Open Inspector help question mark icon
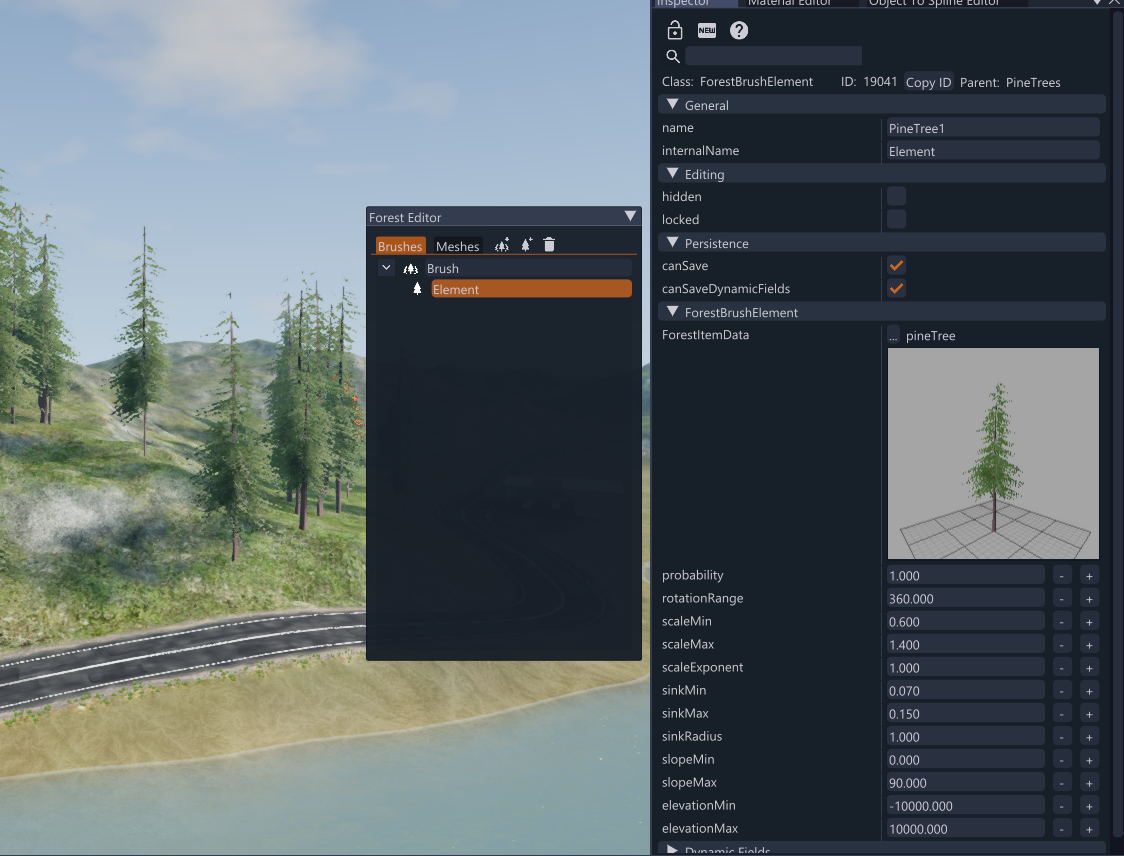 click(739, 30)
